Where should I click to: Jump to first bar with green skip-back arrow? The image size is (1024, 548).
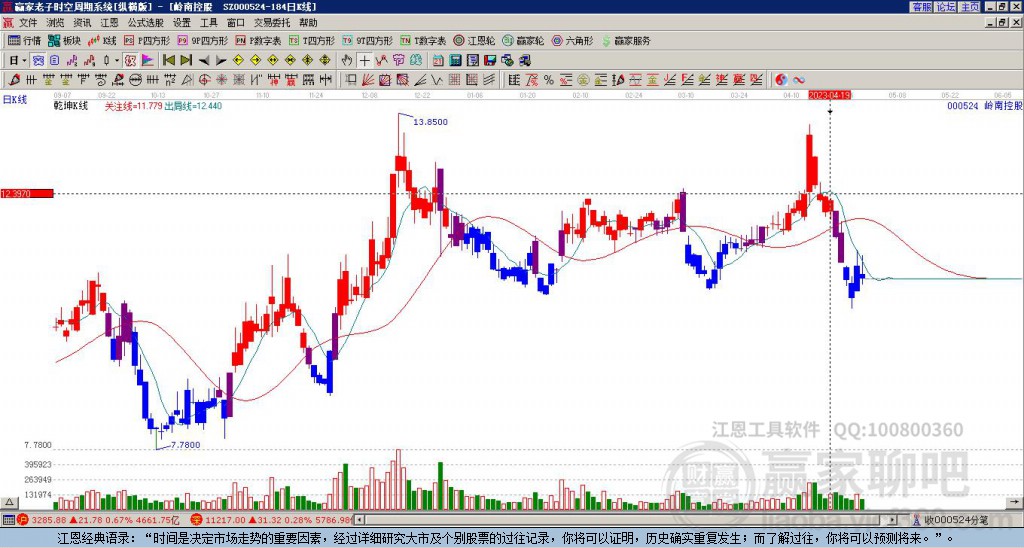point(168,60)
